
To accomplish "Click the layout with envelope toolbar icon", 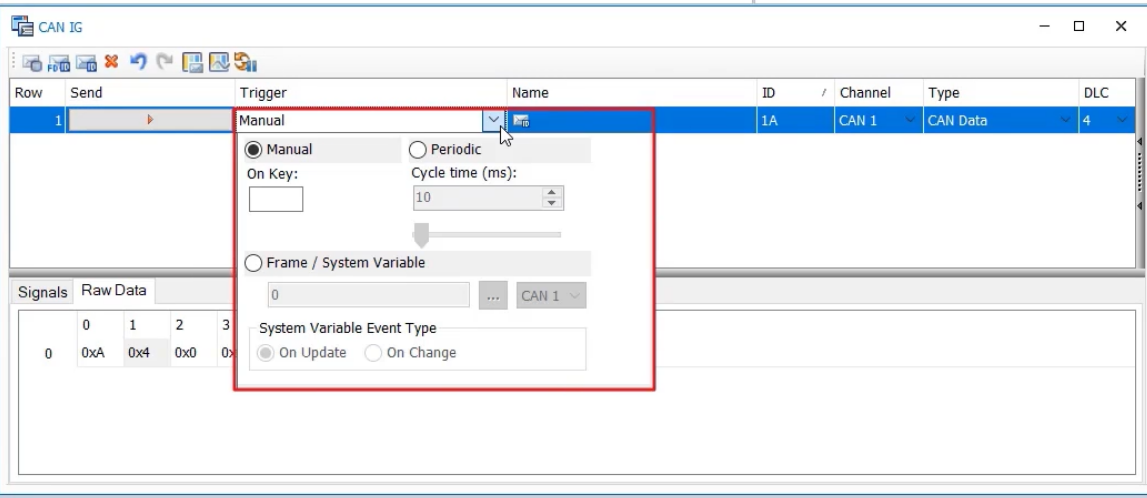I will tap(192, 62).
